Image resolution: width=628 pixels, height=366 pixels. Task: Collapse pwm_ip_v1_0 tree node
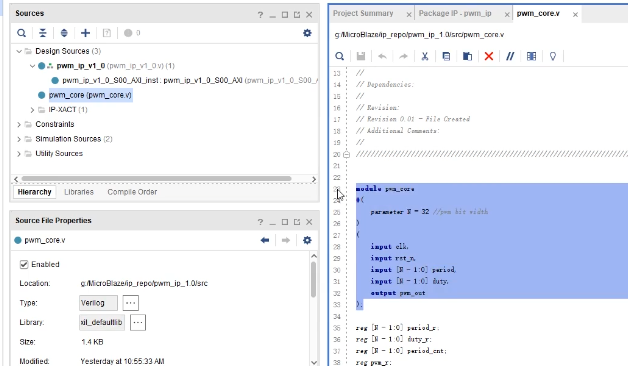pos(32,66)
